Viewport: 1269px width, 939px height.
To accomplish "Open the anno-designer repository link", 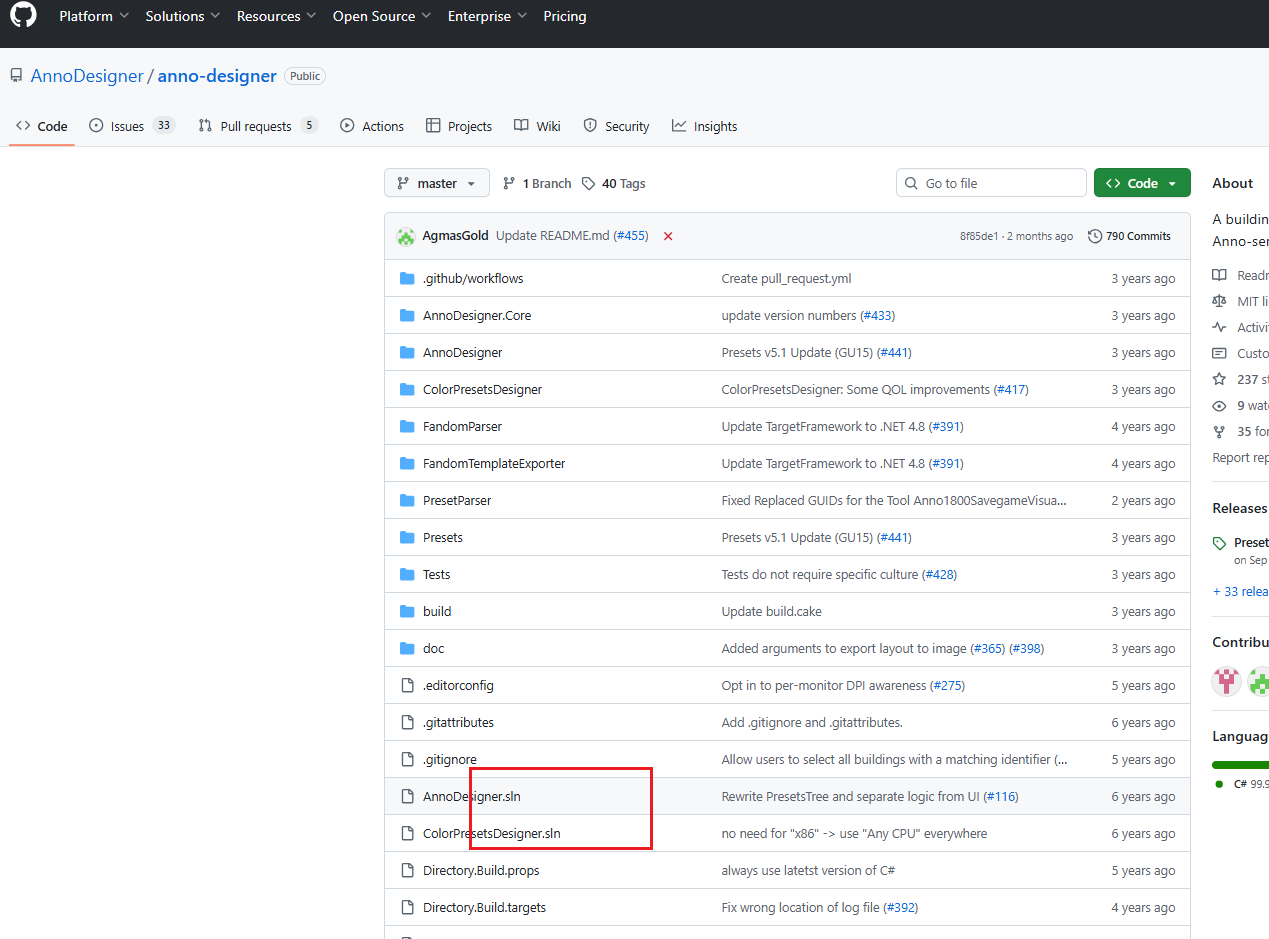I will pyautogui.click(x=217, y=76).
